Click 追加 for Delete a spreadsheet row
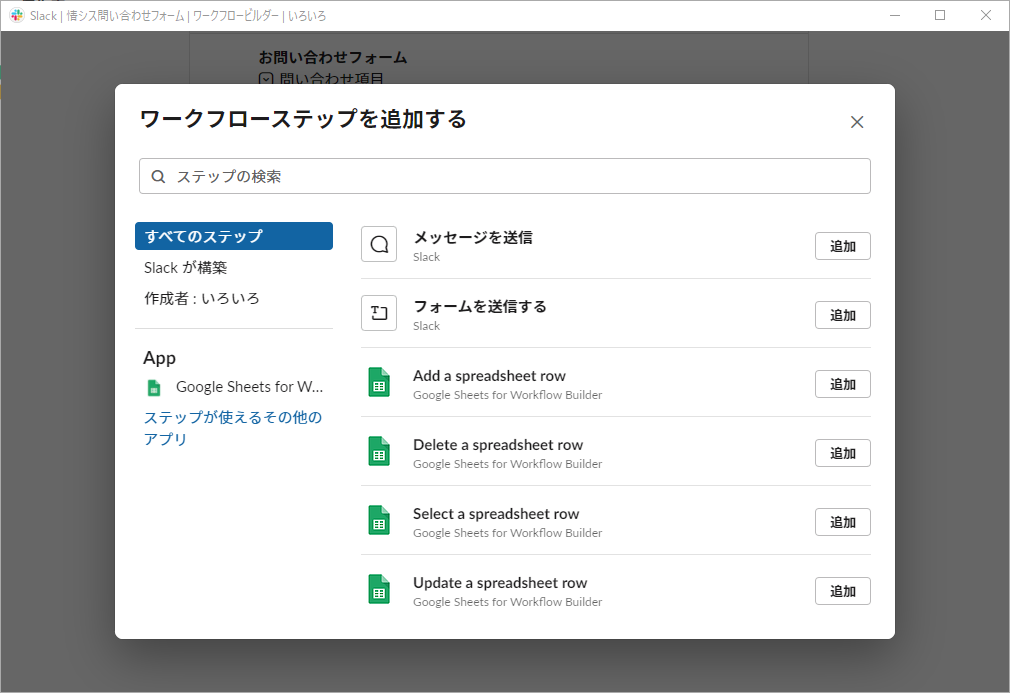1010x693 pixels. pyautogui.click(x=842, y=452)
